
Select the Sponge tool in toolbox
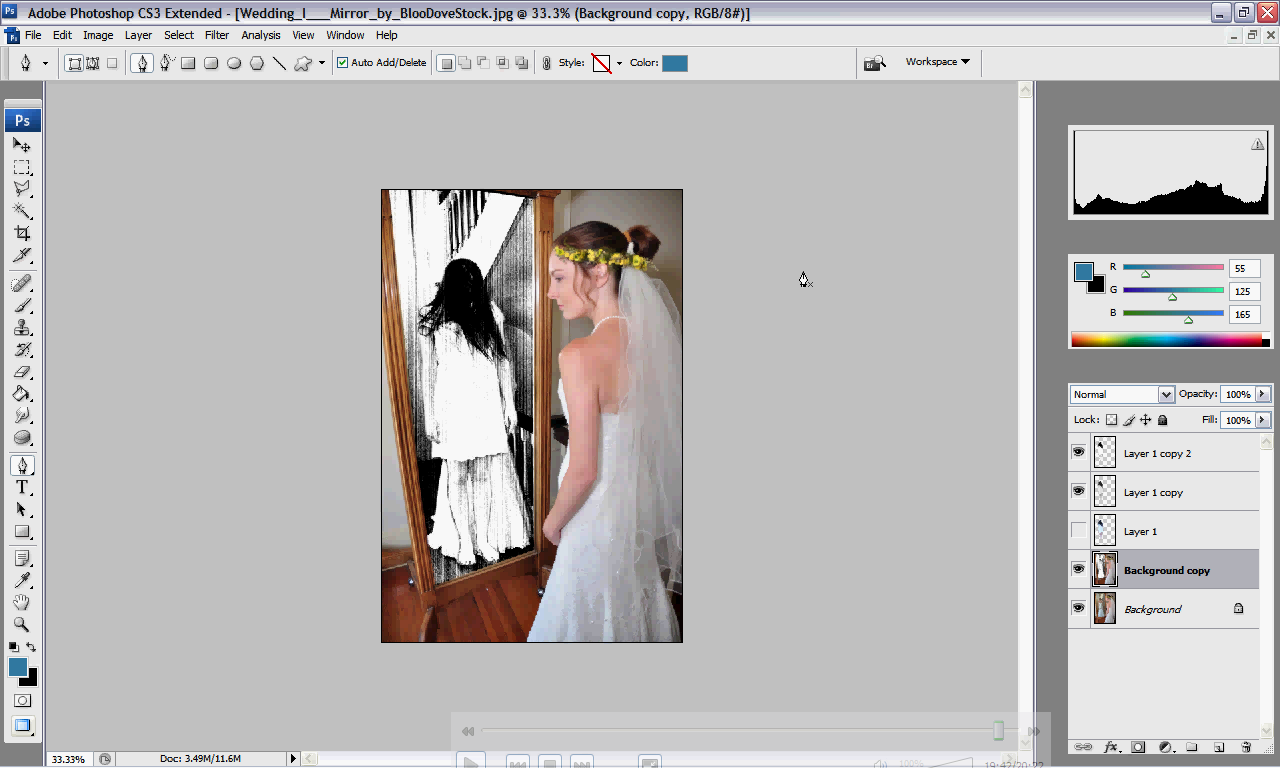point(21,437)
